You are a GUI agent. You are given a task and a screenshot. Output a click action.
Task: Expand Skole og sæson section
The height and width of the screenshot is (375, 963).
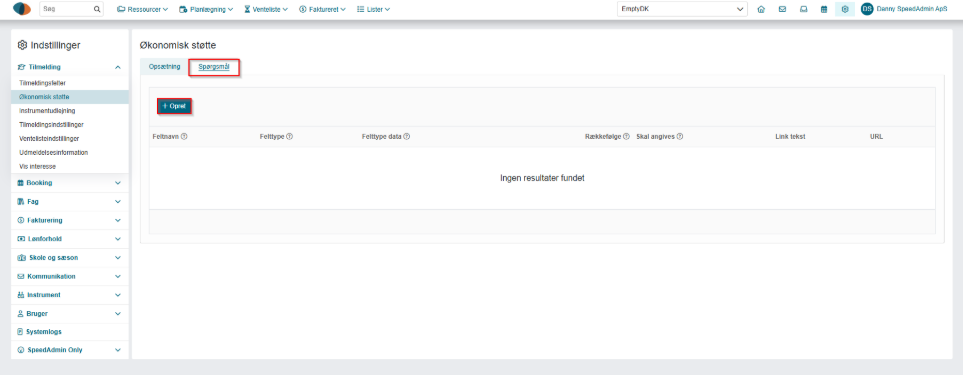(x=69, y=258)
